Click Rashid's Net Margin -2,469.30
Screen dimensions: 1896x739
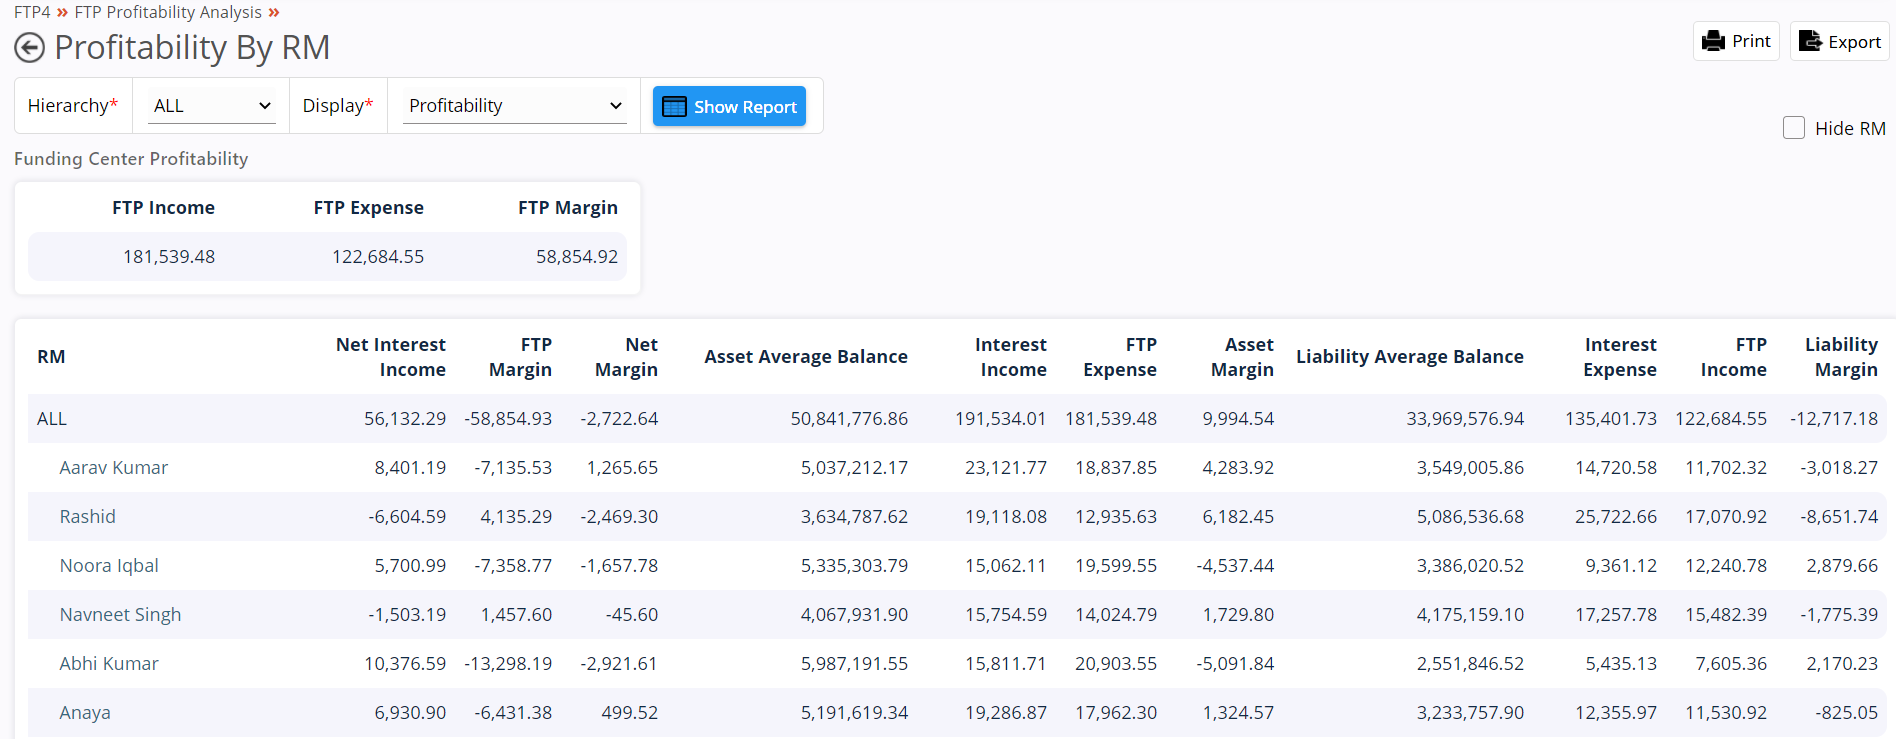coord(619,517)
